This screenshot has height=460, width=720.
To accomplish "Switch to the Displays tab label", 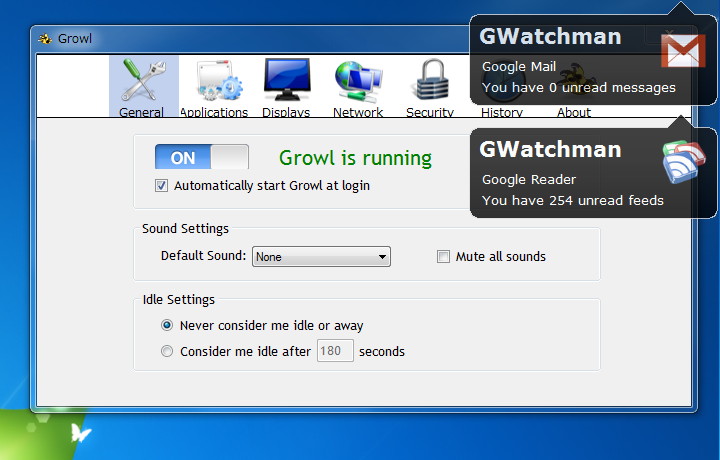I will tap(286, 112).
